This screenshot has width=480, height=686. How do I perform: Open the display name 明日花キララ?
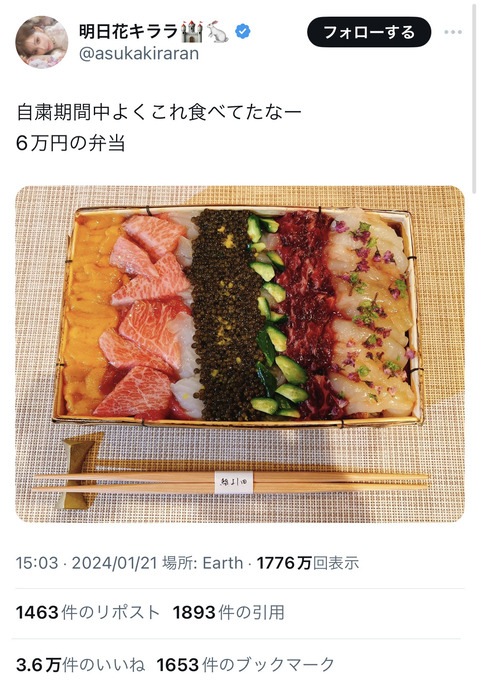128,32
